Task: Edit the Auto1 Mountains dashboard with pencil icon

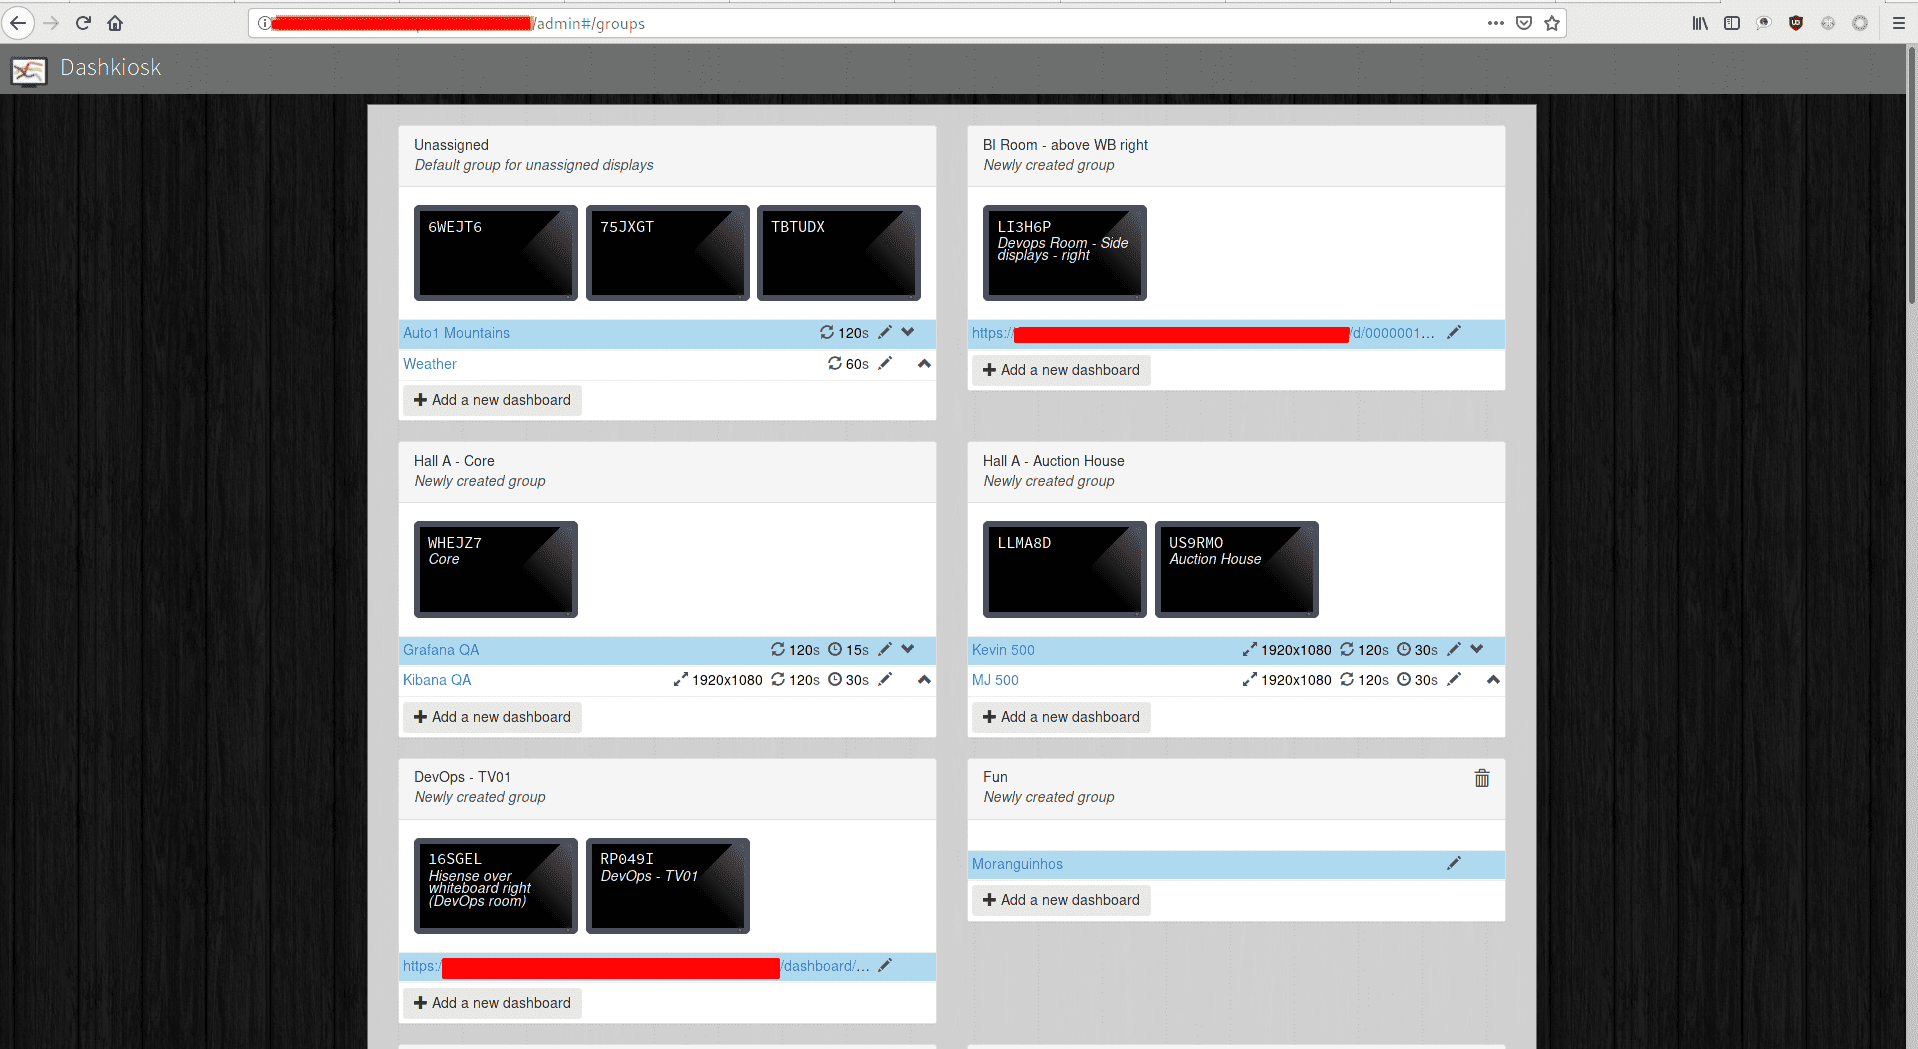Action: [885, 332]
